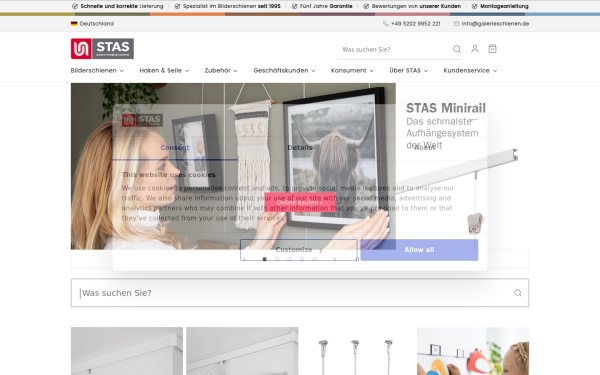The image size is (600, 375).
Task: Select the third carousel dot
Action: coord(290,259)
